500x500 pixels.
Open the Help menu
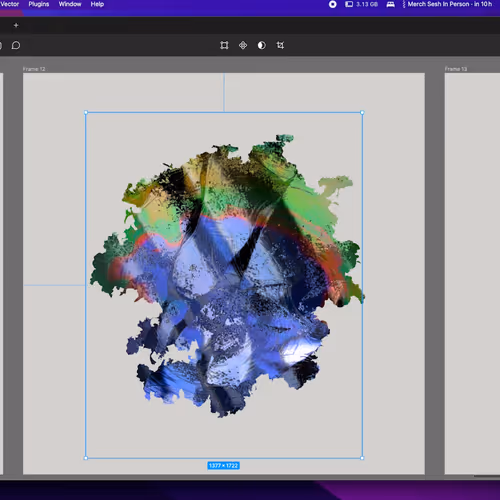pos(97,4)
